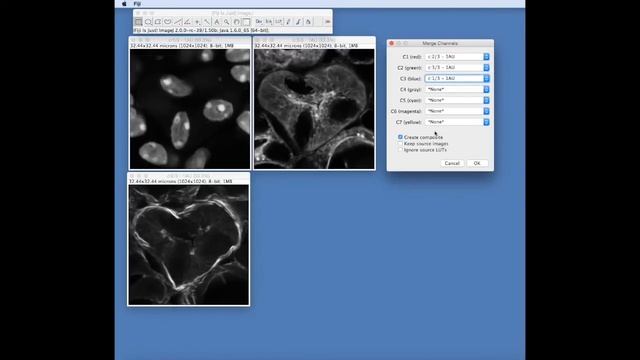Open the C5 (cyan) channel dropdown
Viewport: 640px width, 360px height.
pos(457,100)
